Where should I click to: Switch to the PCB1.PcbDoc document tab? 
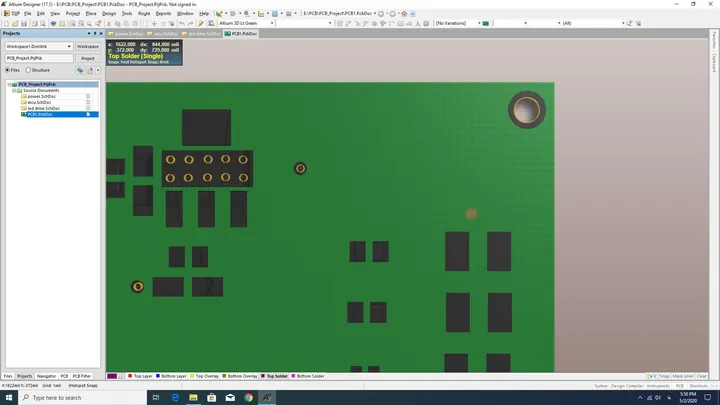[241, 34]
